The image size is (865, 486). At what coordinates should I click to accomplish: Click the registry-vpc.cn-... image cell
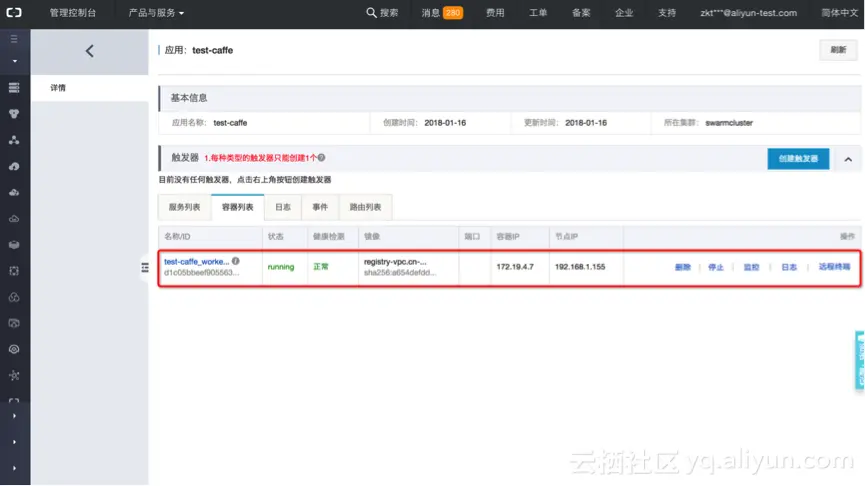click(395, 261)
